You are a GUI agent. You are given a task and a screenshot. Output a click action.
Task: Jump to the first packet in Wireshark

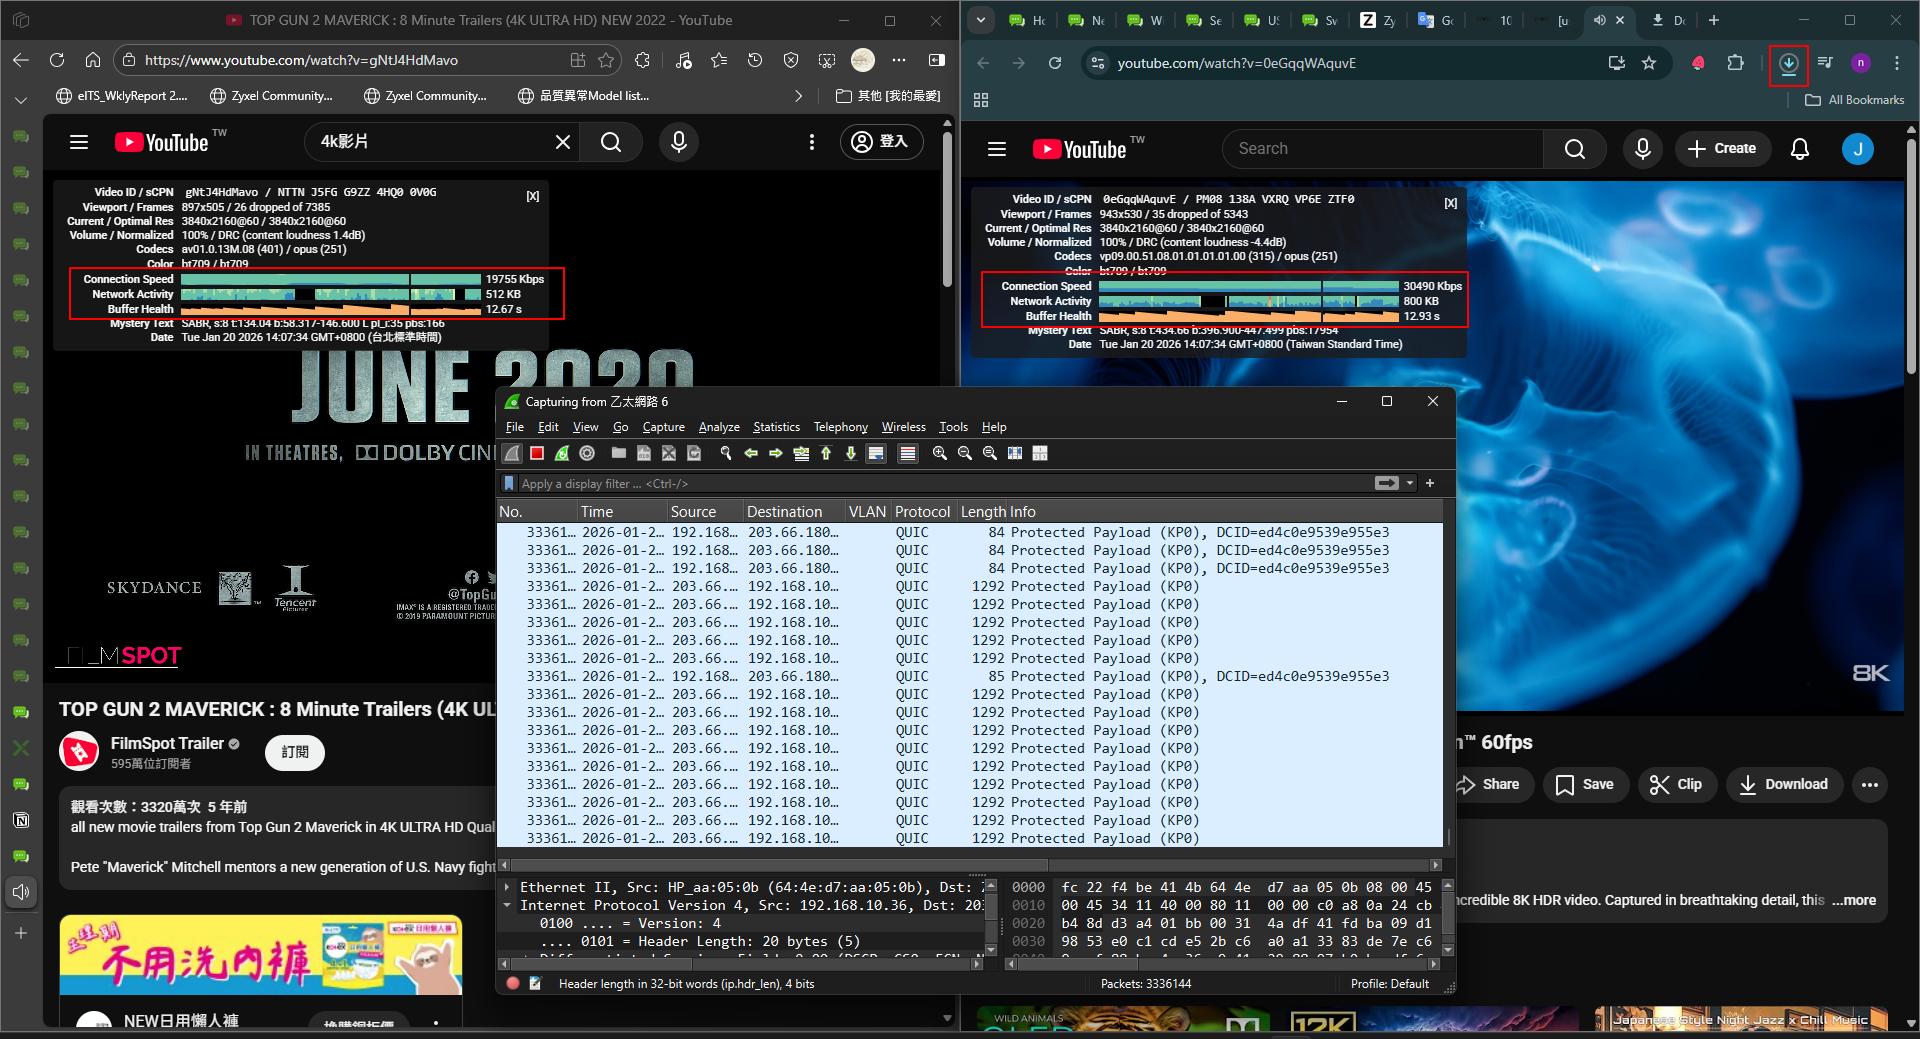click(826, 453)
